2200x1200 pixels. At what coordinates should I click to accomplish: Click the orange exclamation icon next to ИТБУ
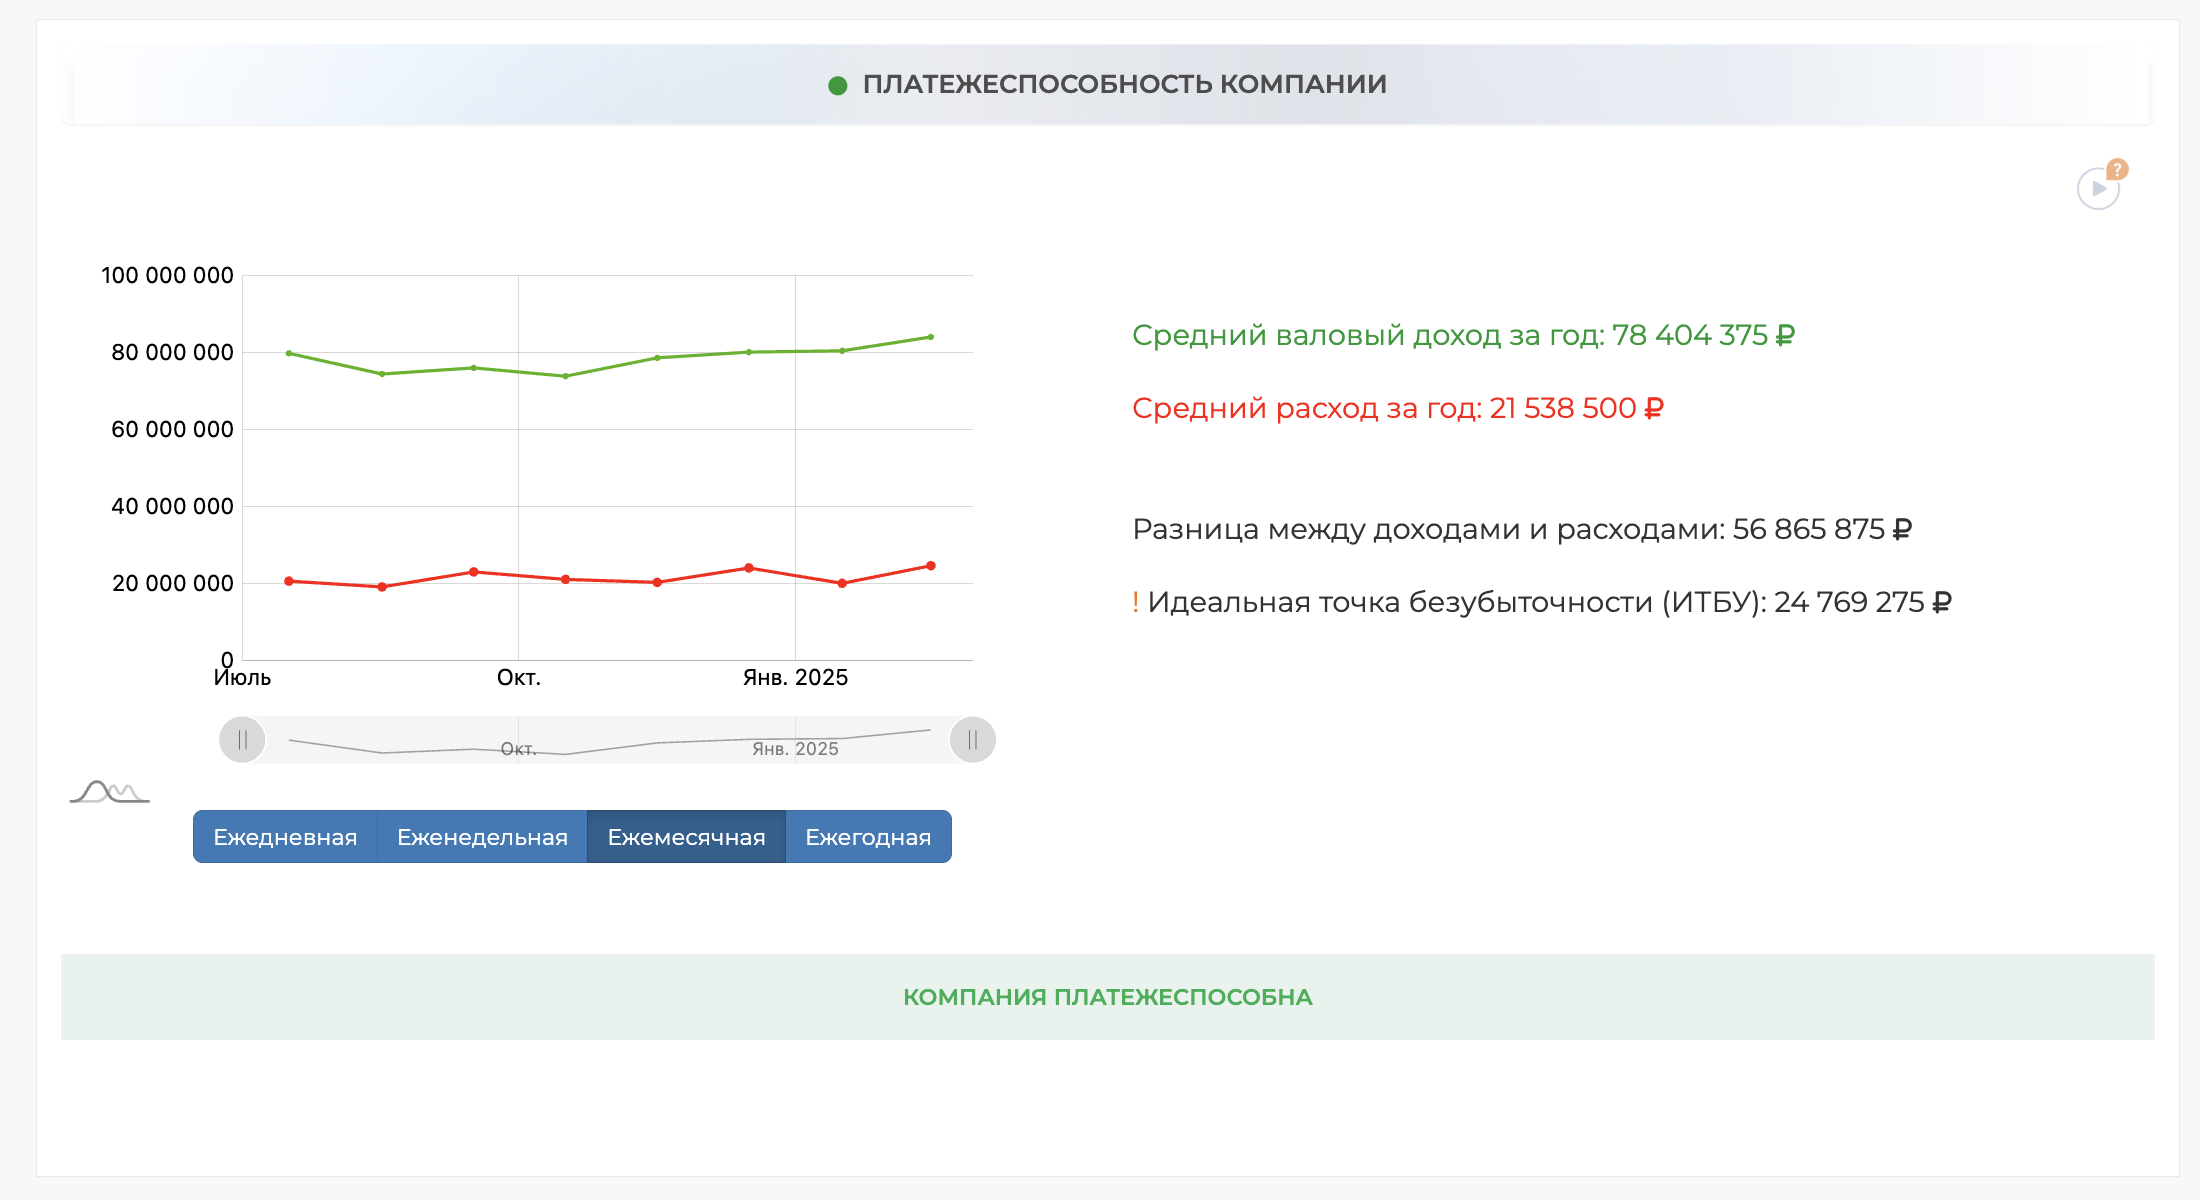(1136, 601)
